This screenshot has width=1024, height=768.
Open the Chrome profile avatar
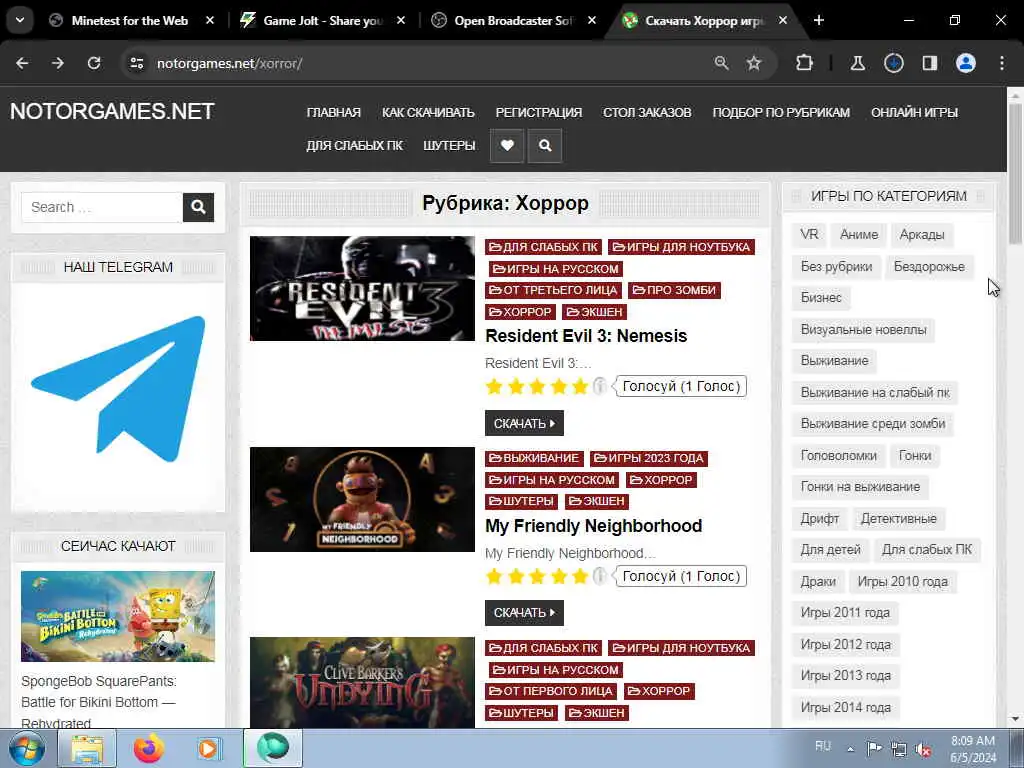pos(966,63)
